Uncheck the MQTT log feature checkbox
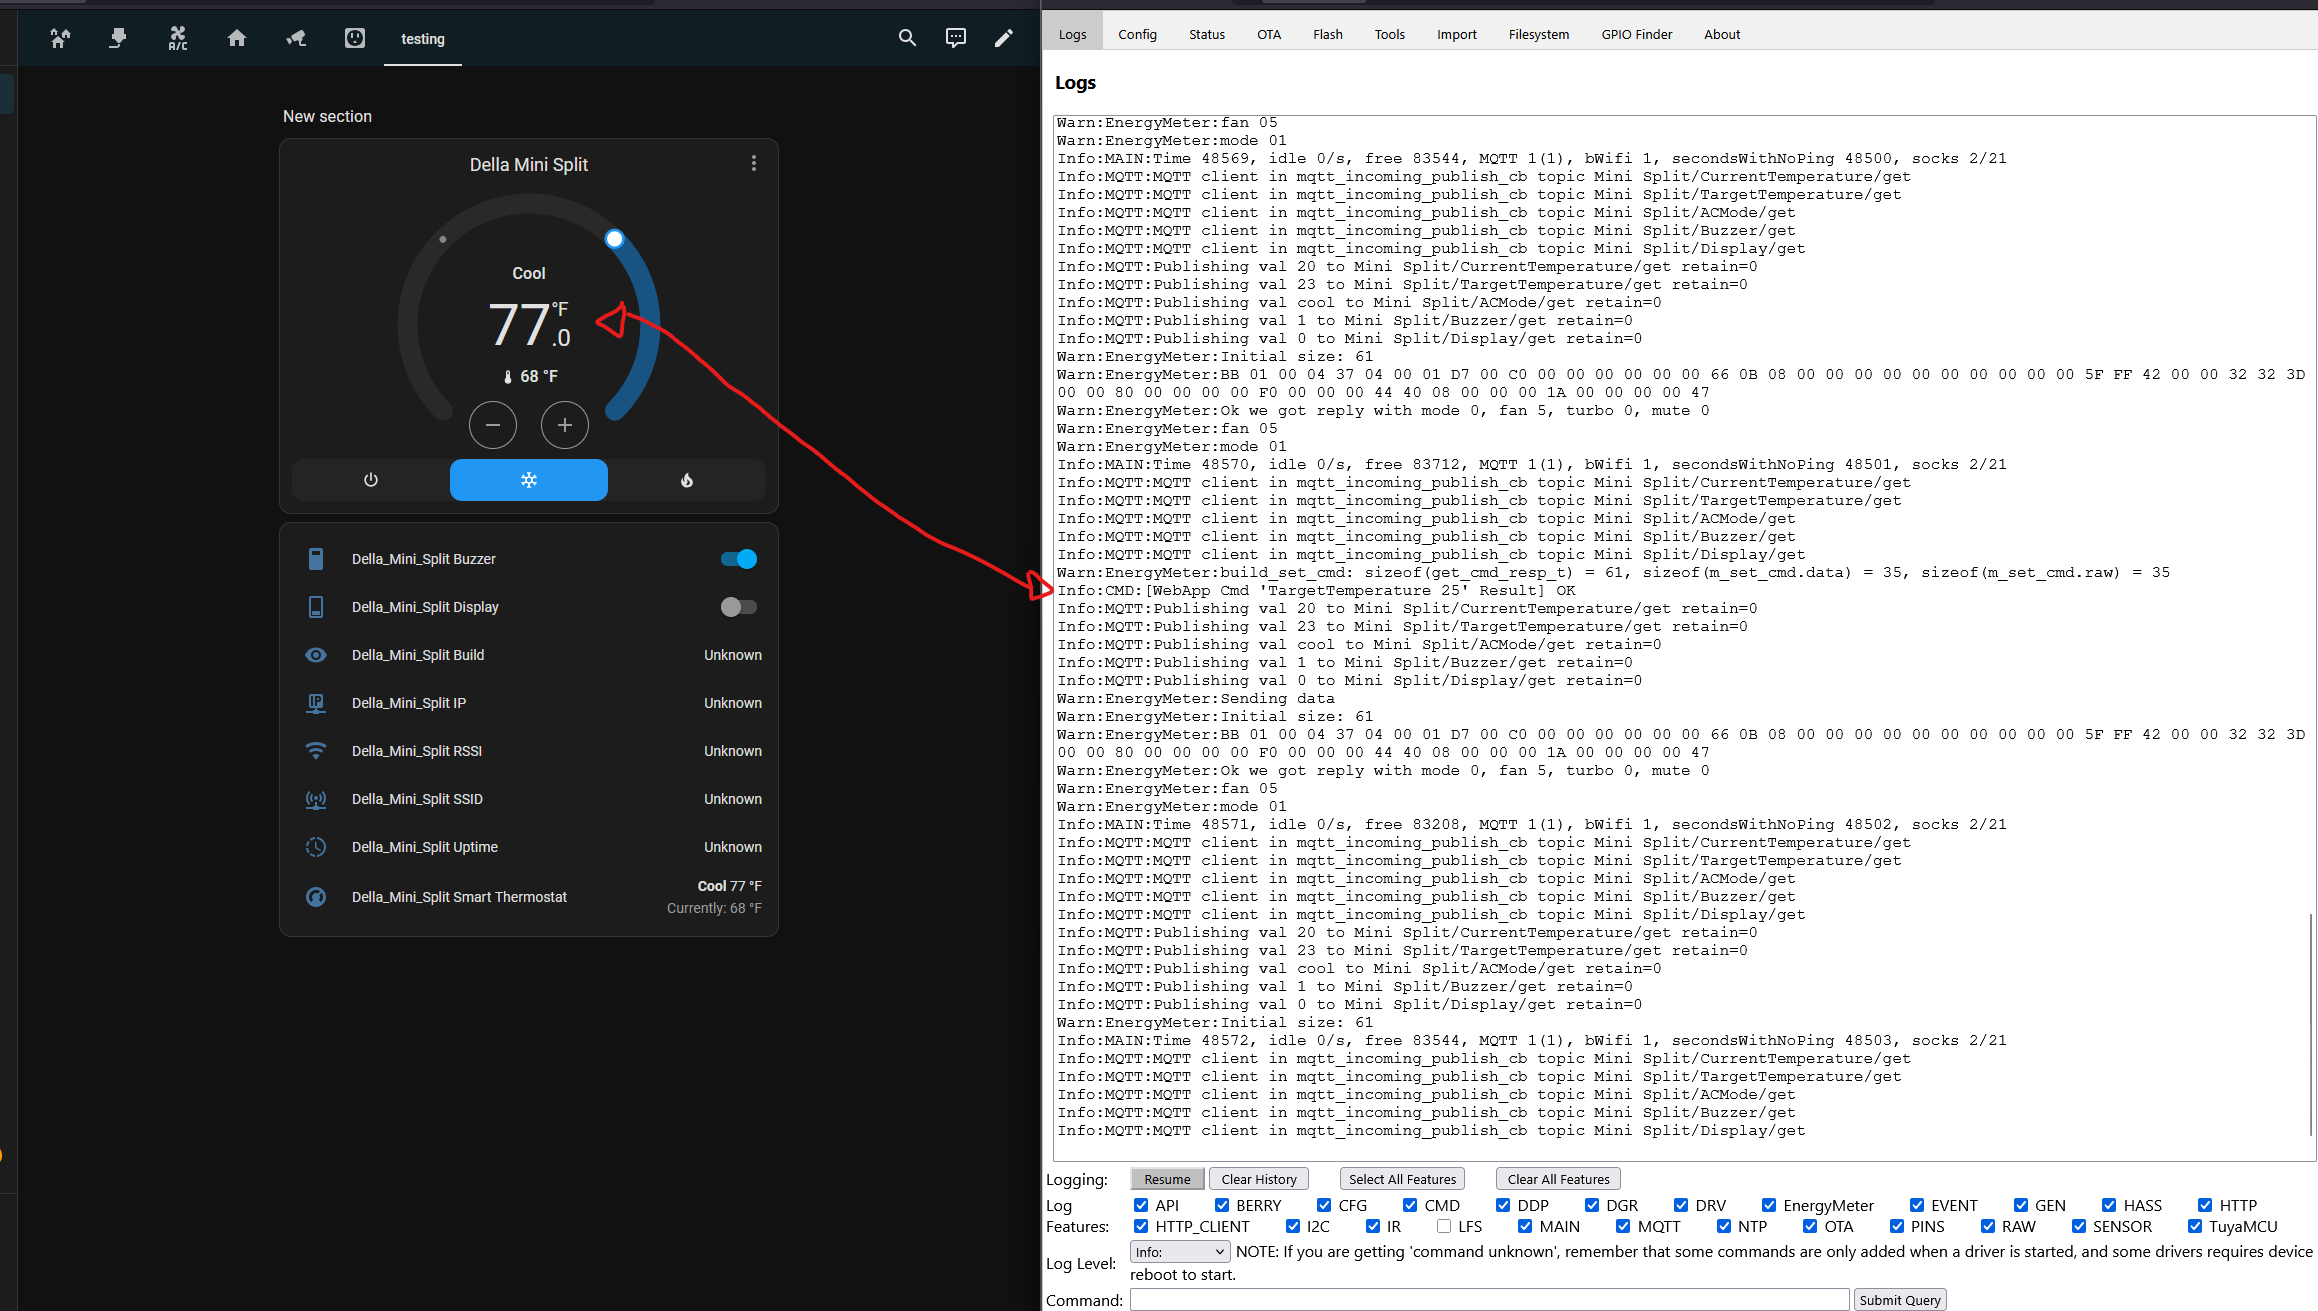Image resolution: width=2318 pixels, height=1311 pixels. [x=1622, y=1226]
